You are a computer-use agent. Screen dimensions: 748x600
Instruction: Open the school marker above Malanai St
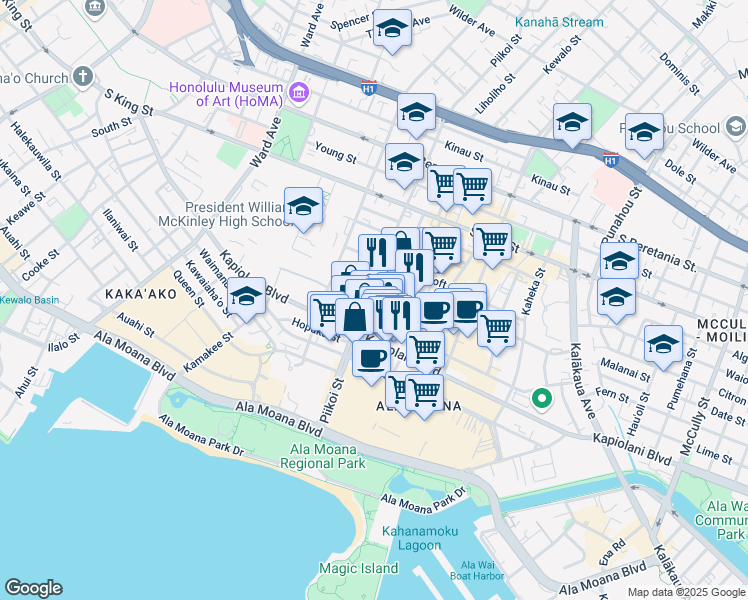pos(663,345)
